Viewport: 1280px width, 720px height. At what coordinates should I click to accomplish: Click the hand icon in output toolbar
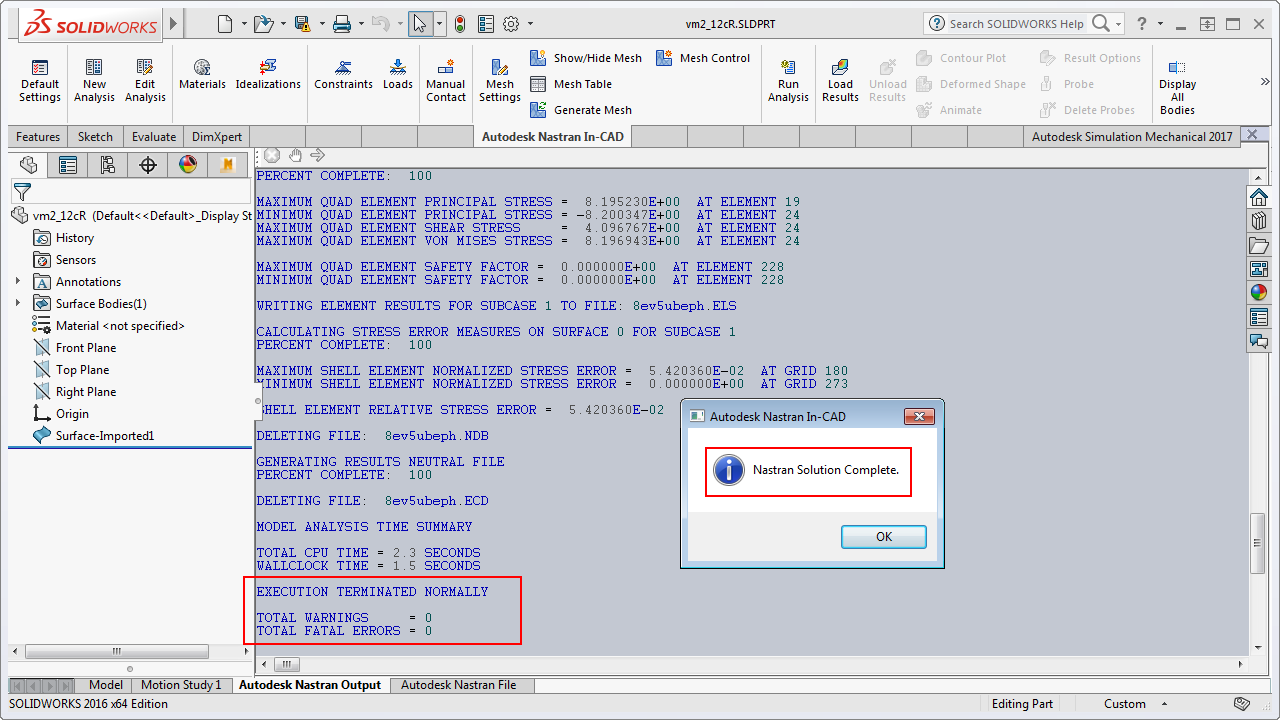295,155
